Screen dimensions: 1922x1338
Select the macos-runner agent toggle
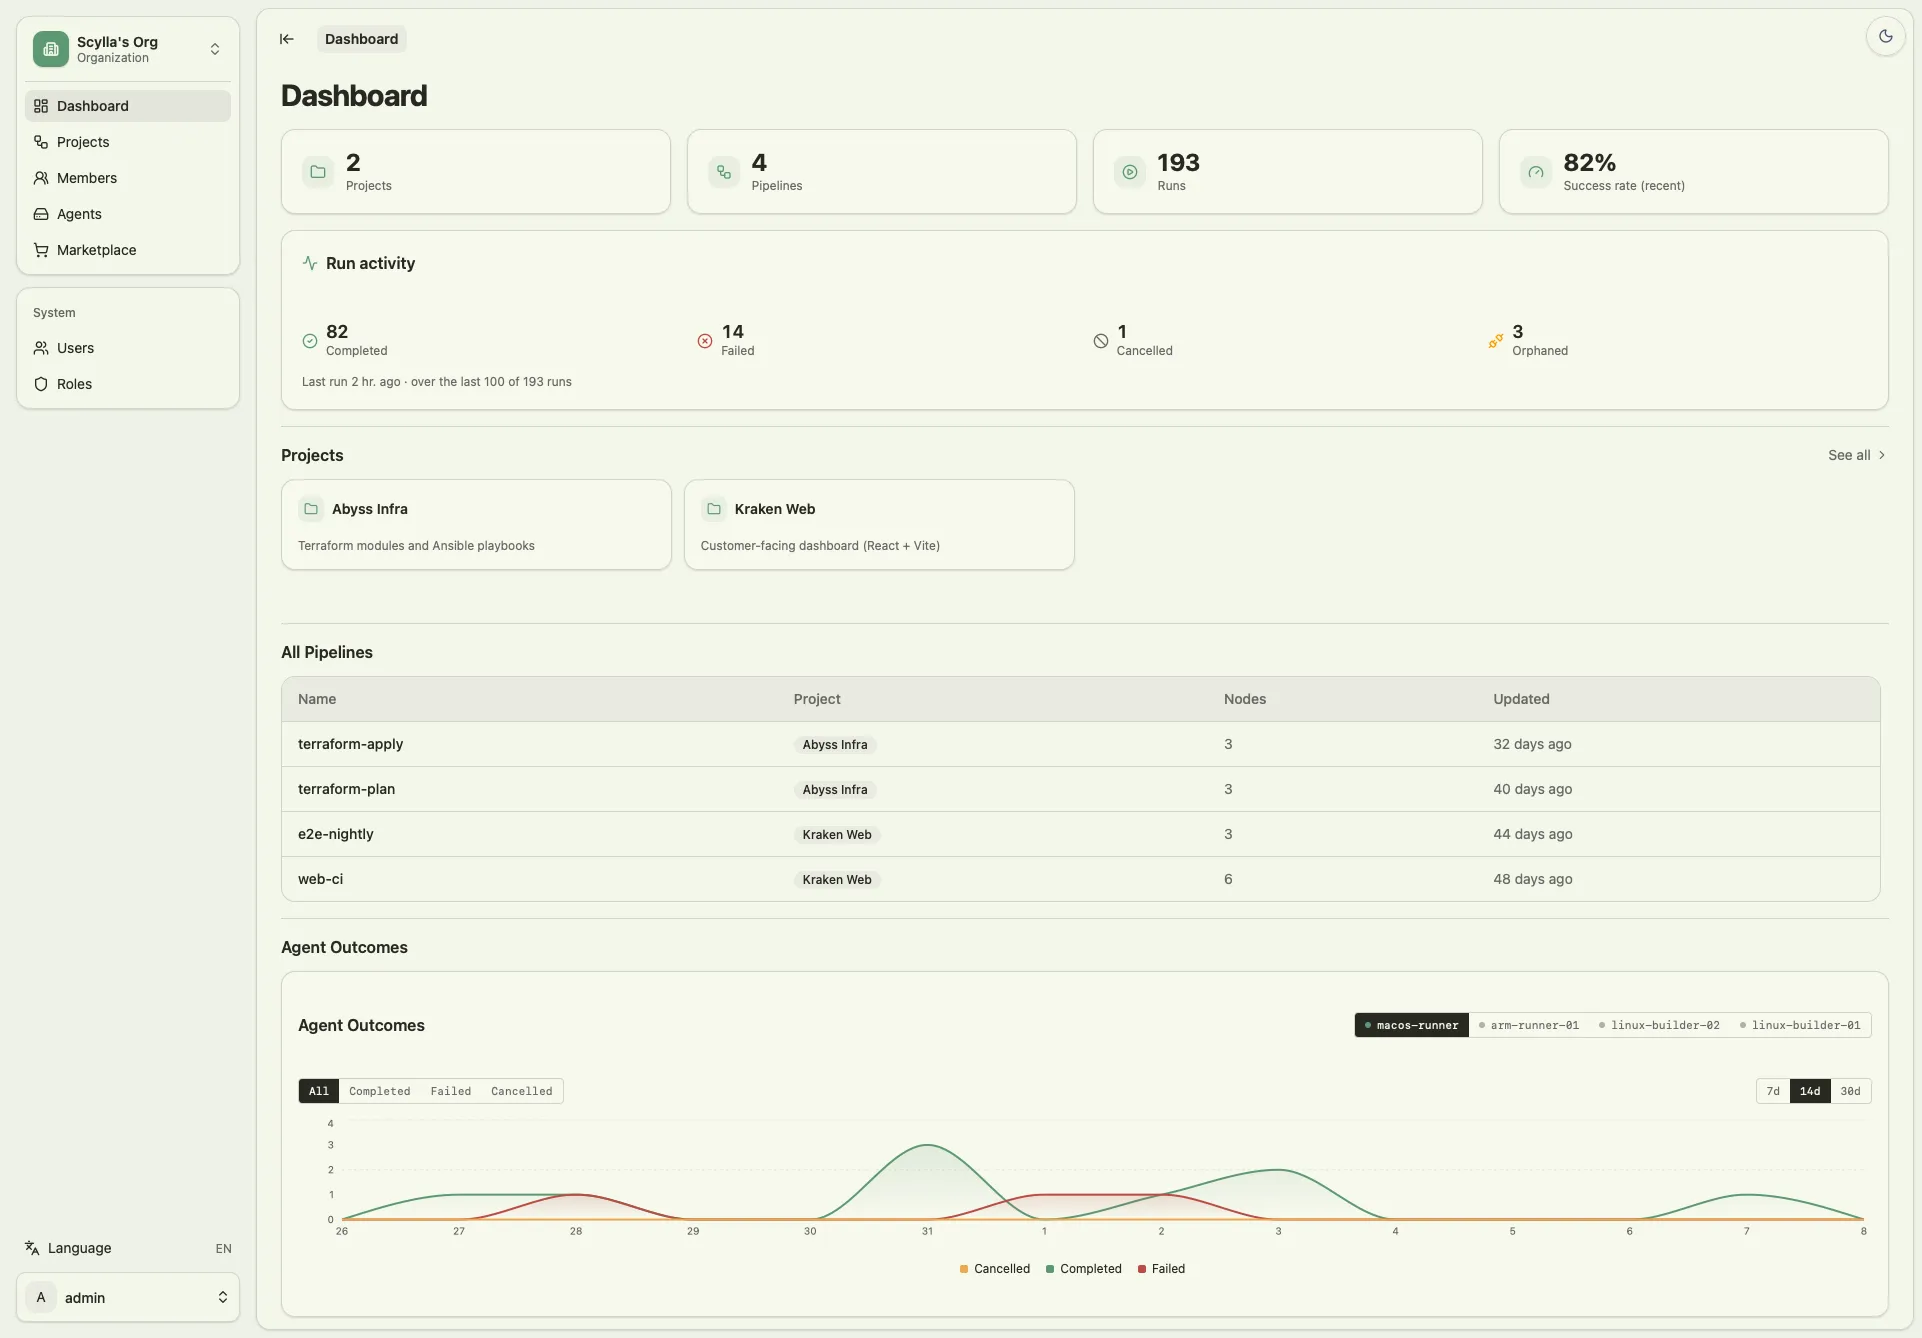(x=1412, y=1025)
